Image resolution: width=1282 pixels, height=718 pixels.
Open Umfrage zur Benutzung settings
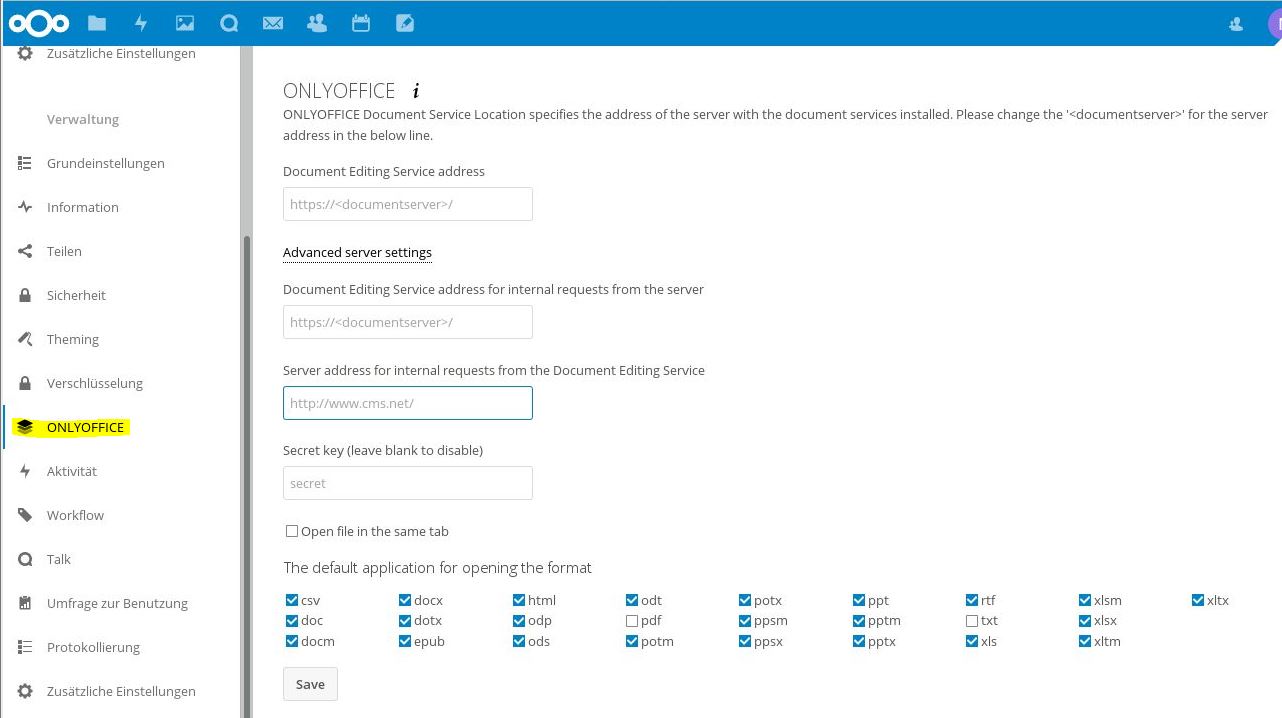tap(117, 603)
